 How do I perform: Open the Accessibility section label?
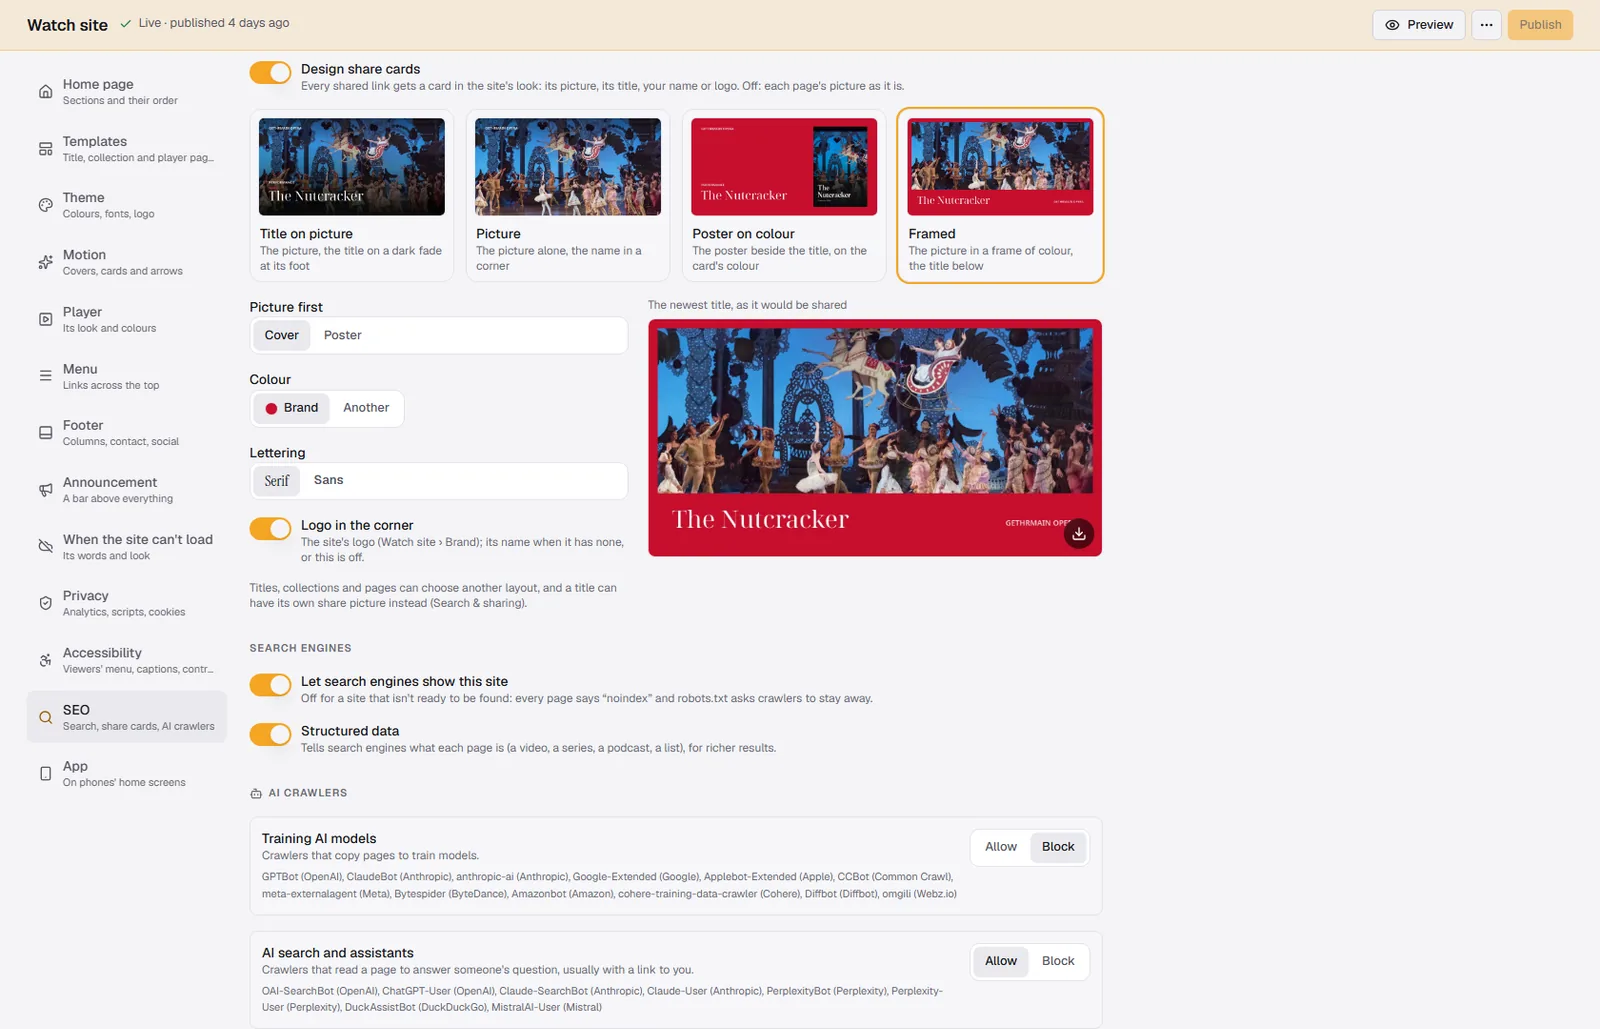click(x=102, y=653)
